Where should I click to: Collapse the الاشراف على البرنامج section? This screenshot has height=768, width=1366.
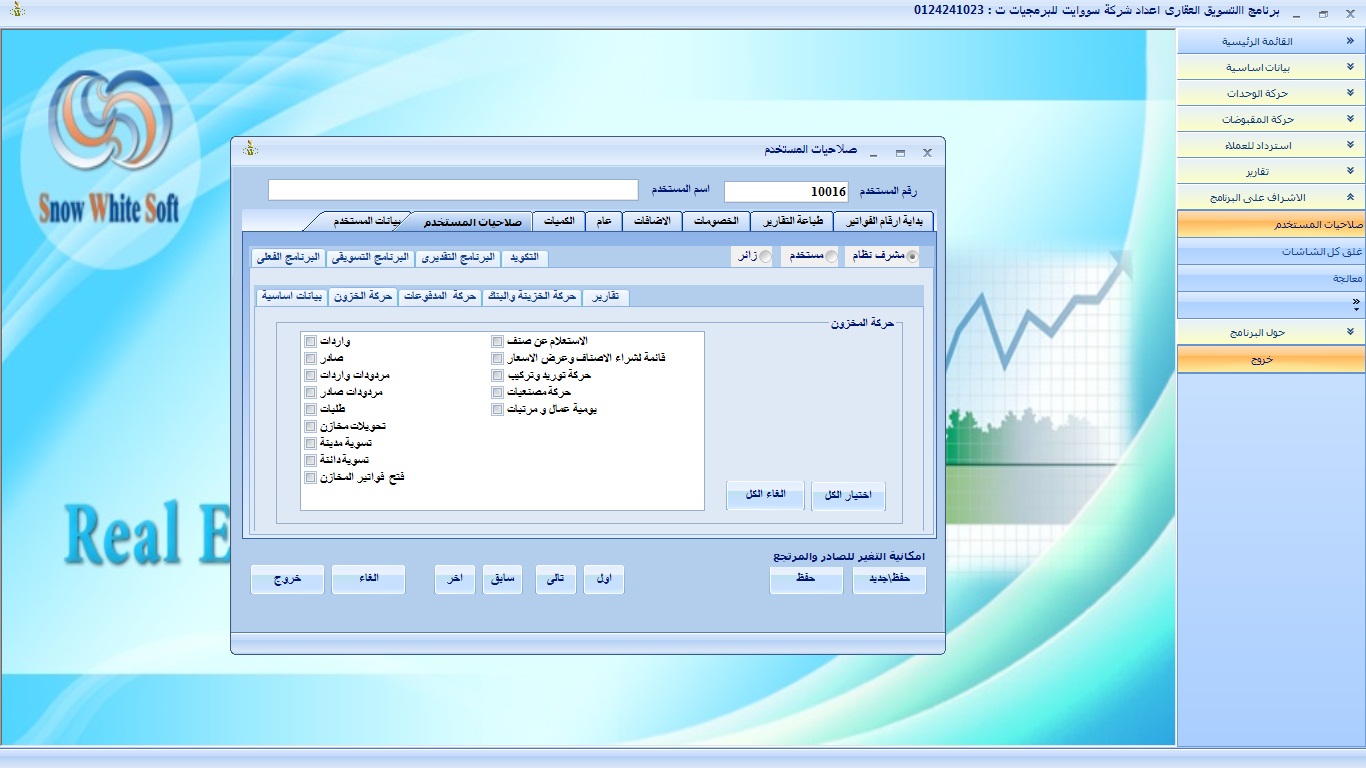pos(1270,198)
